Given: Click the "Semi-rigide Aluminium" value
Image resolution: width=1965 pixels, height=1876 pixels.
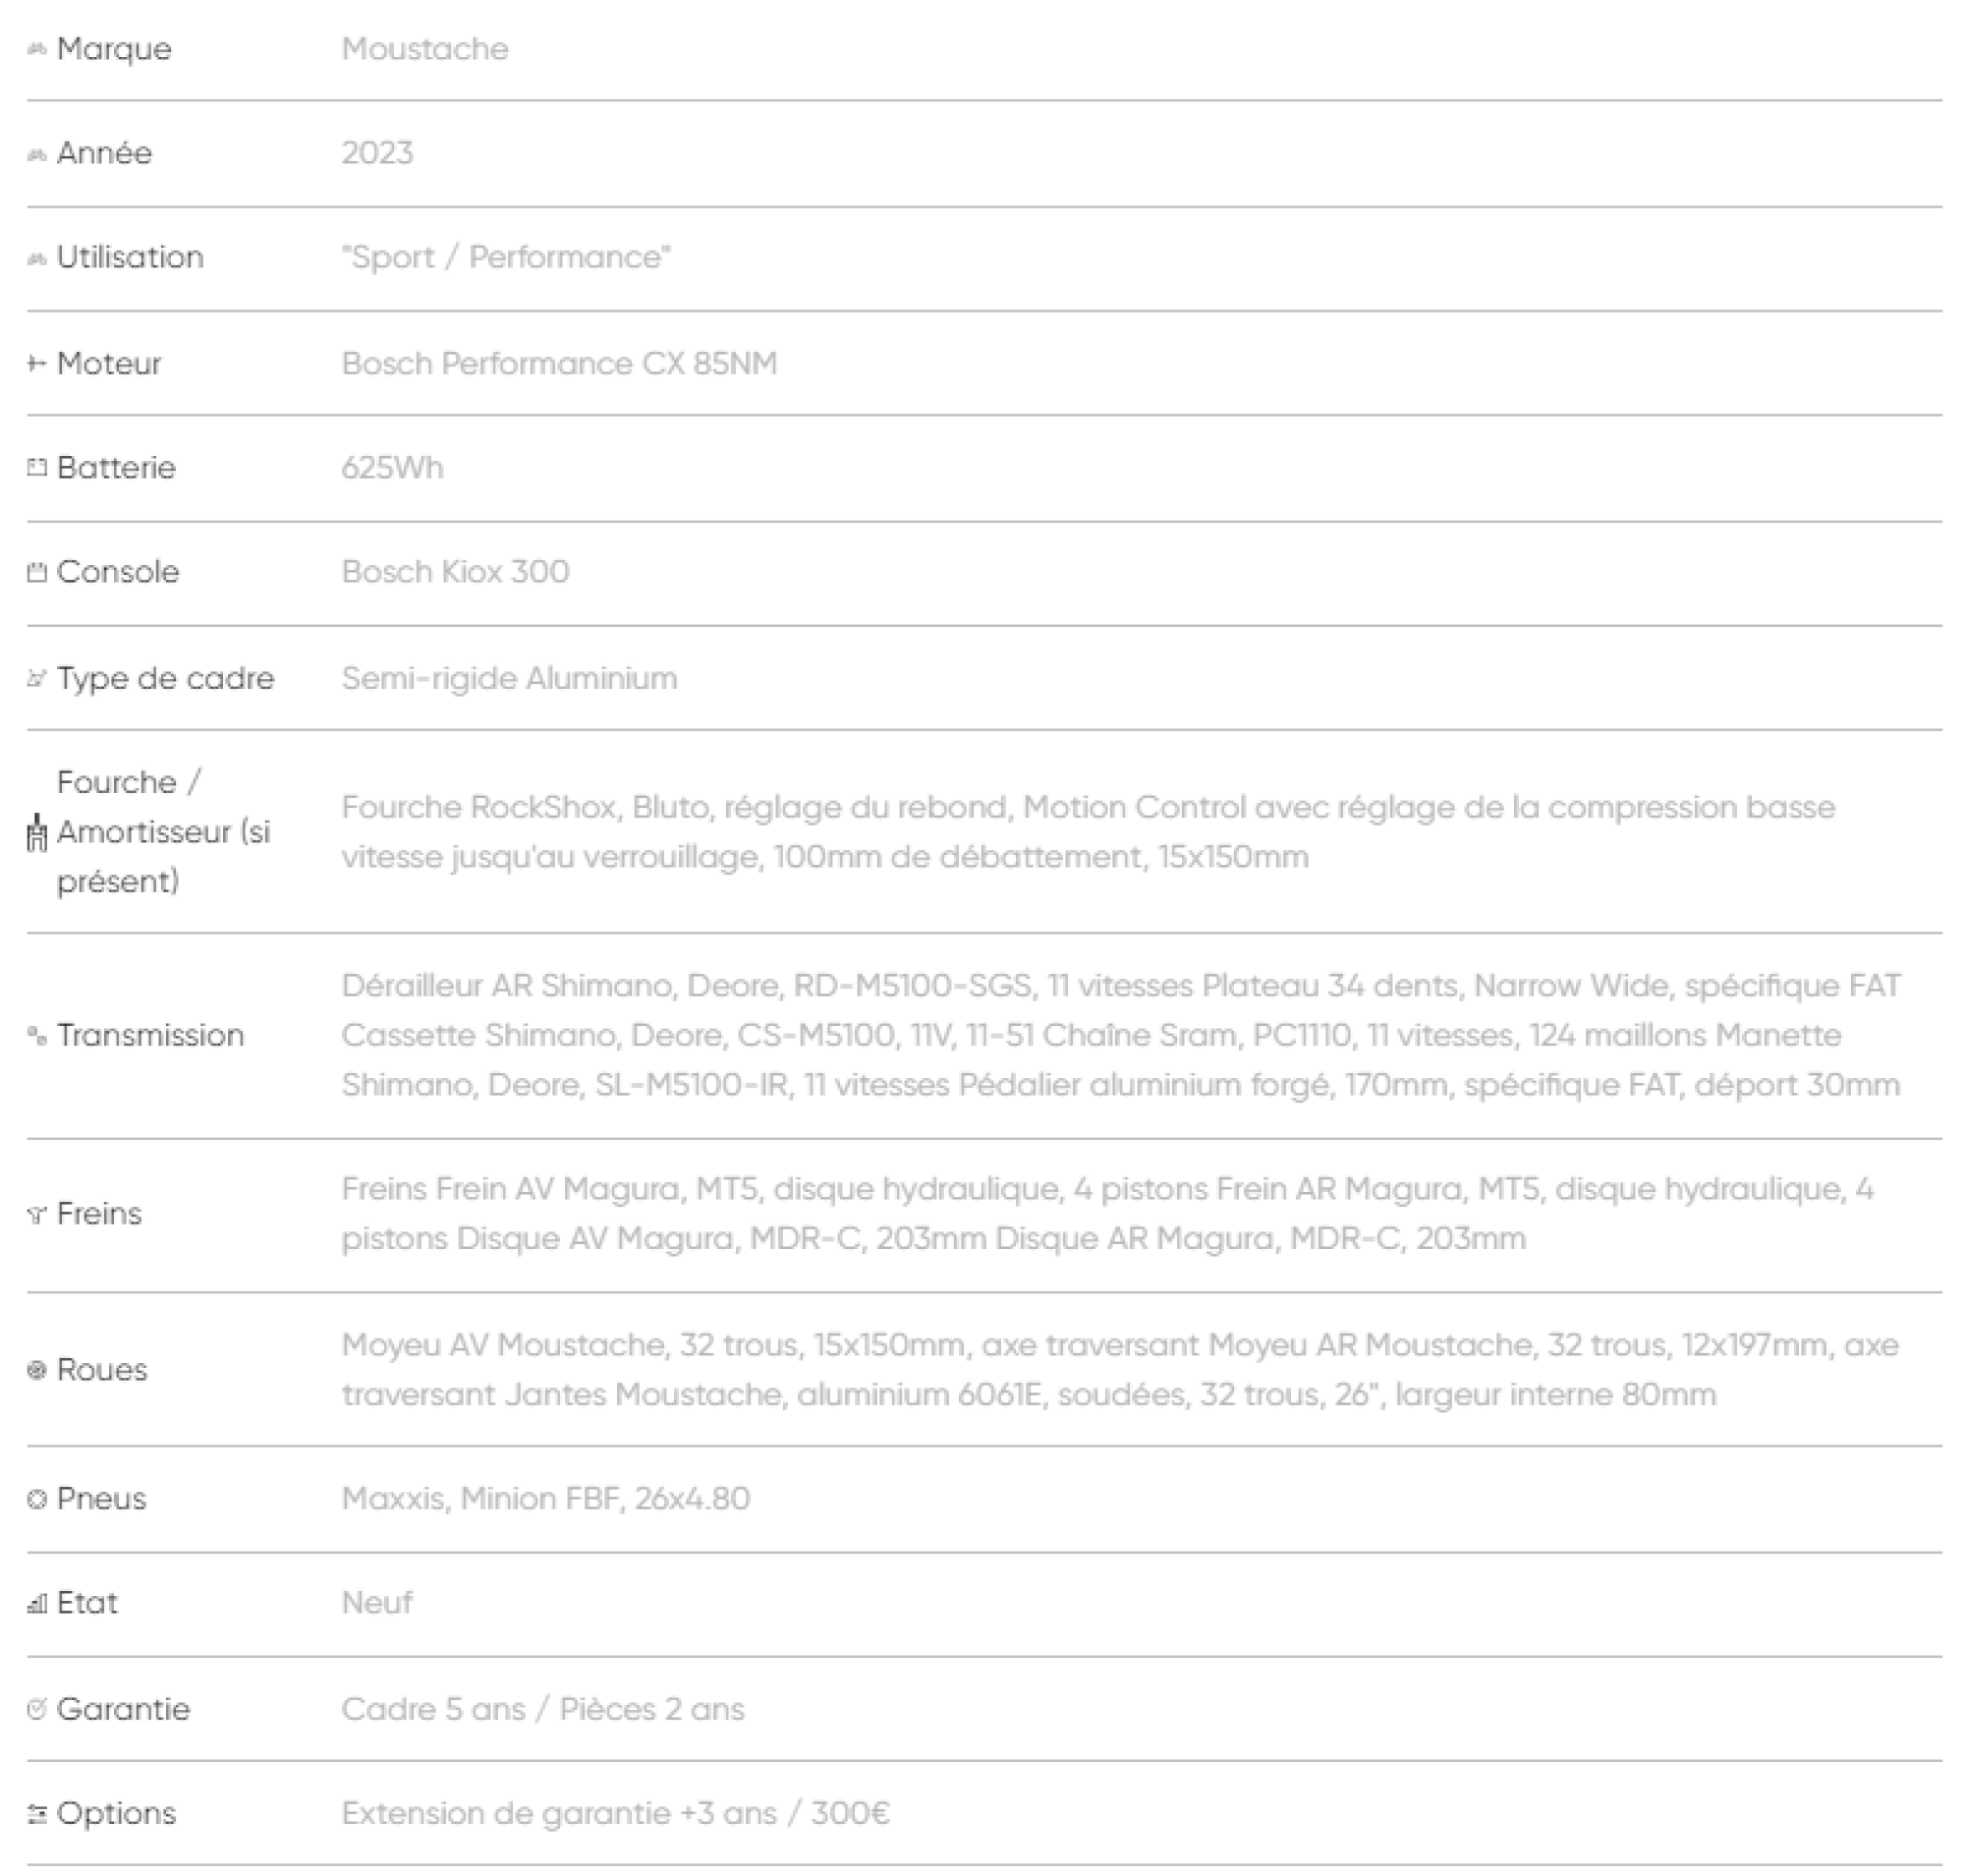Looking at the screenshot, I should pyautogui.click(x=509, y=679).
